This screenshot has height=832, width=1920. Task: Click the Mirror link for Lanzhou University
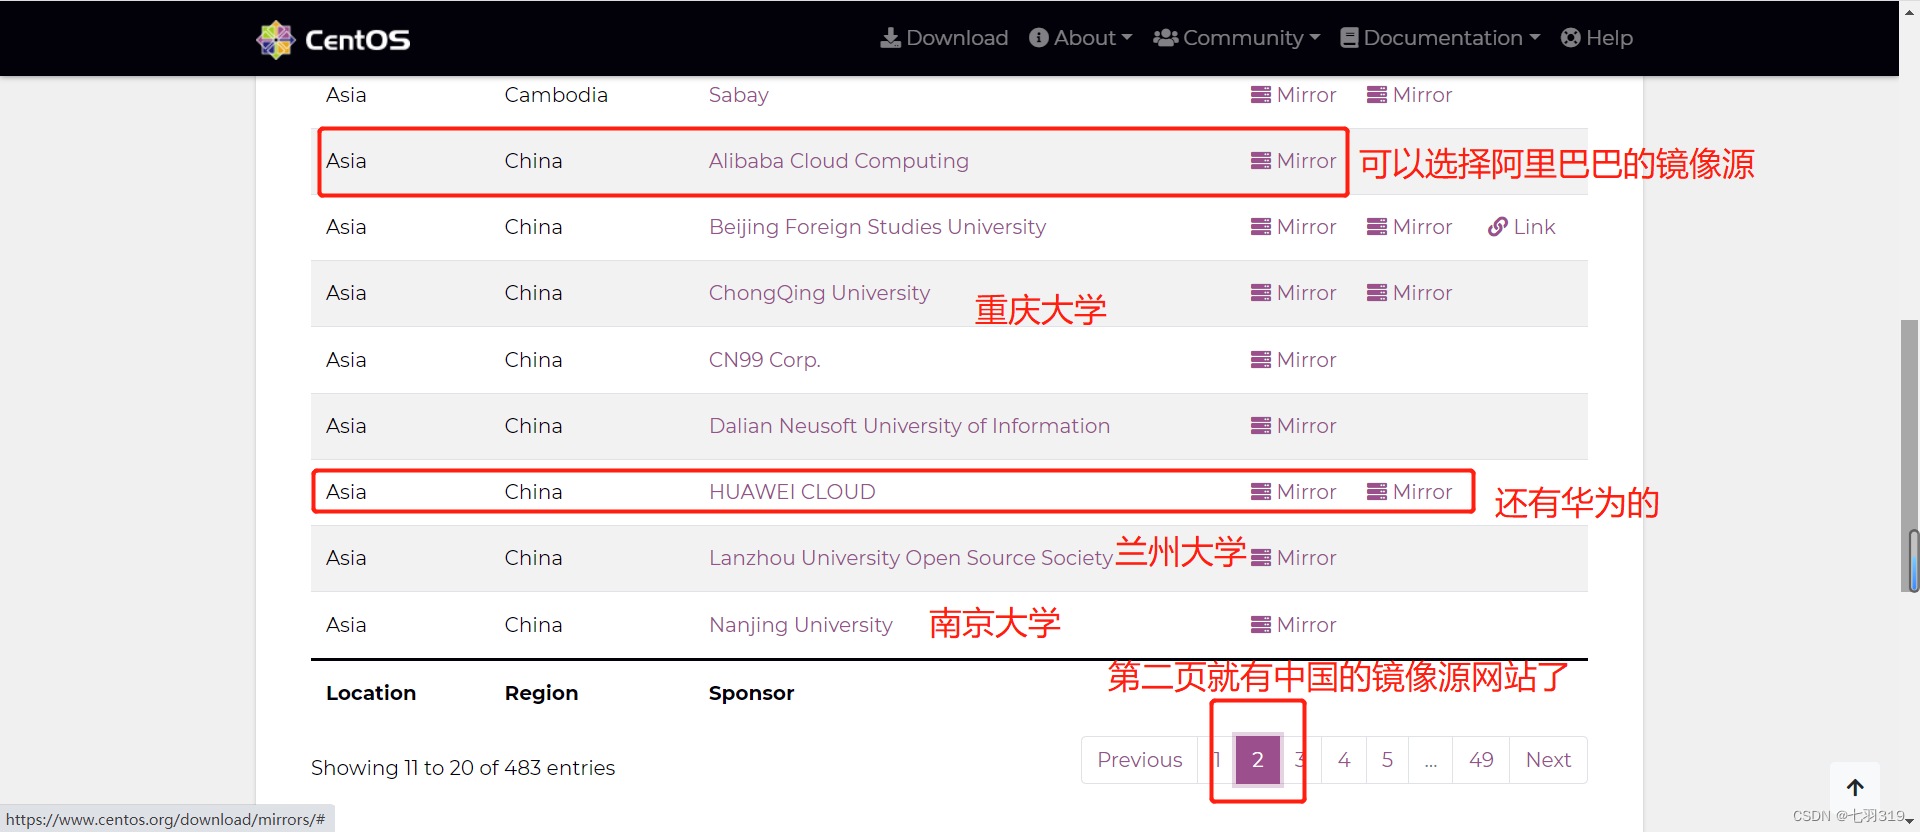click(1293, 558)
